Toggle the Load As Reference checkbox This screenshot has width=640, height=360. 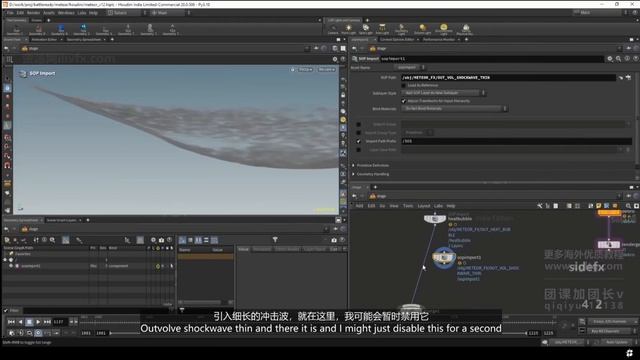[x=403, y=85]
